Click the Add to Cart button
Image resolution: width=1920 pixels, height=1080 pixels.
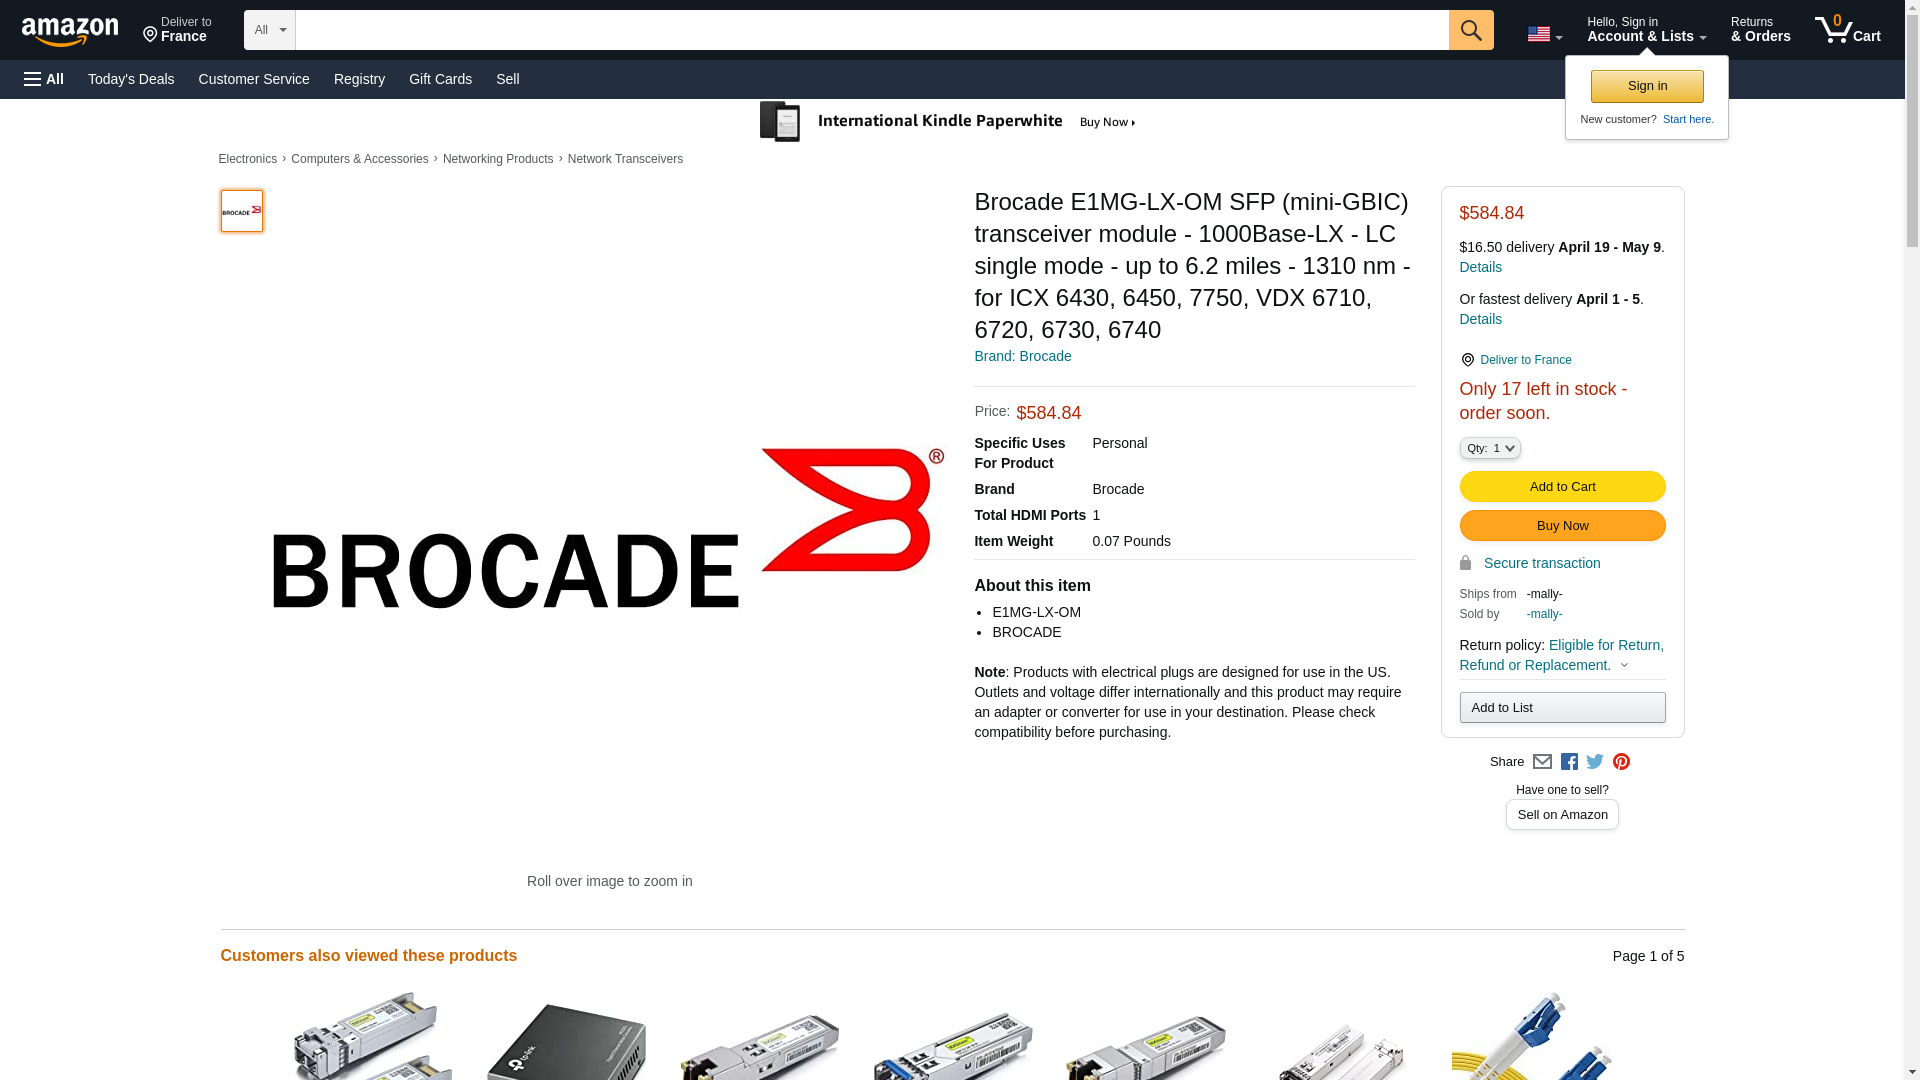tap(1562, 487)
